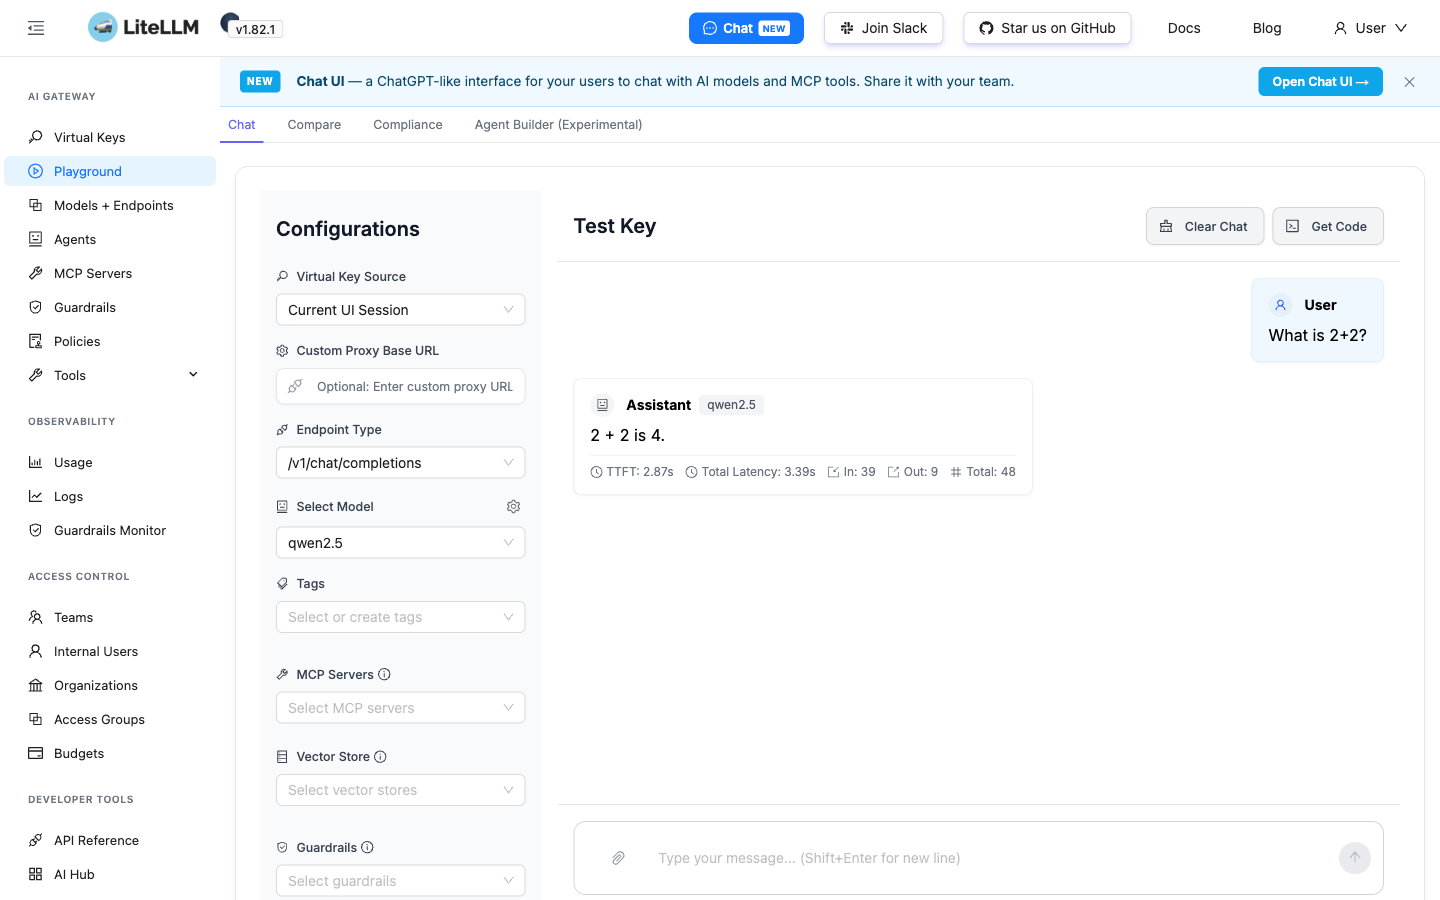Click the user message 'What is 2+2?'
The image size is (1440, 900).
1317,336
